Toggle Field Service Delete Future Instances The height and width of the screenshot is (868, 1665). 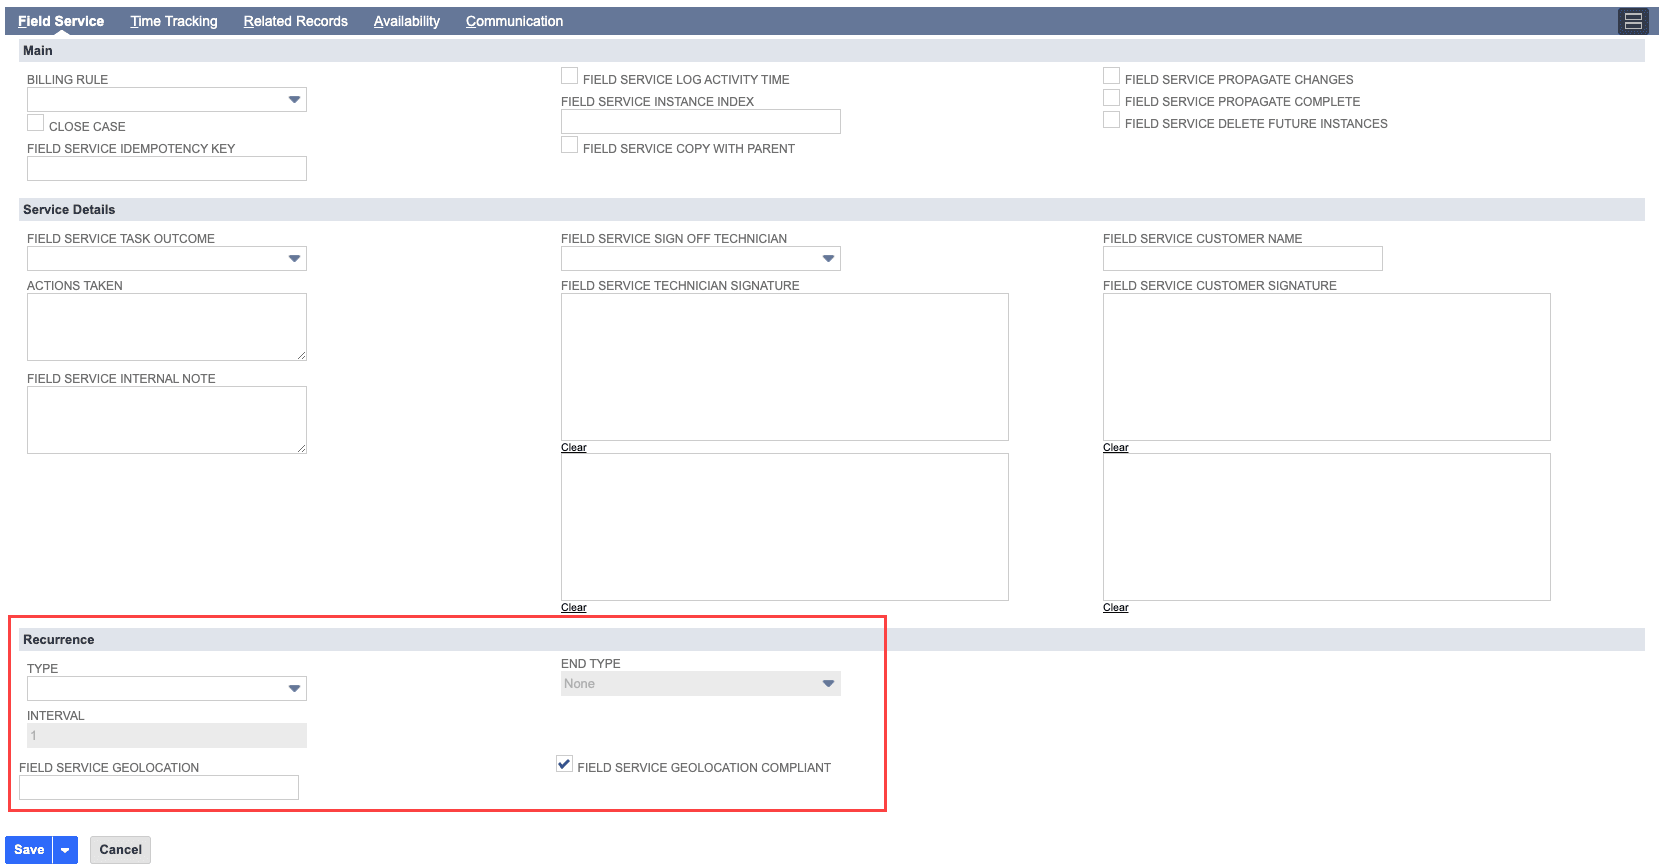(1112, 120)
